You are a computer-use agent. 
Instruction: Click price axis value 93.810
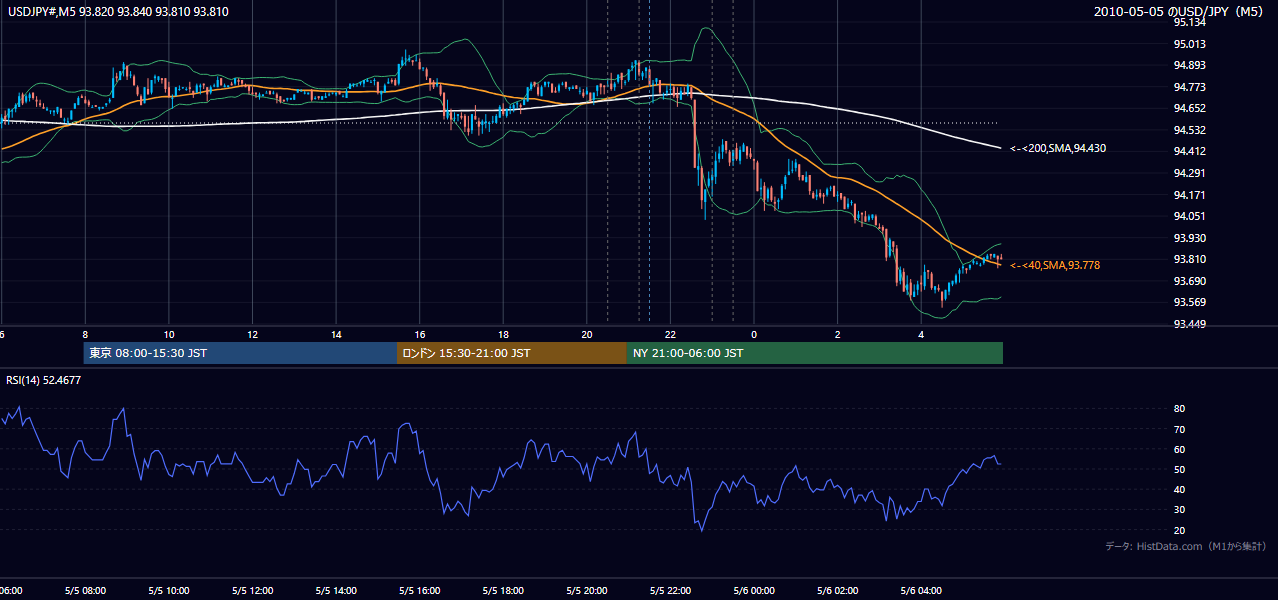click(1189, 259)
